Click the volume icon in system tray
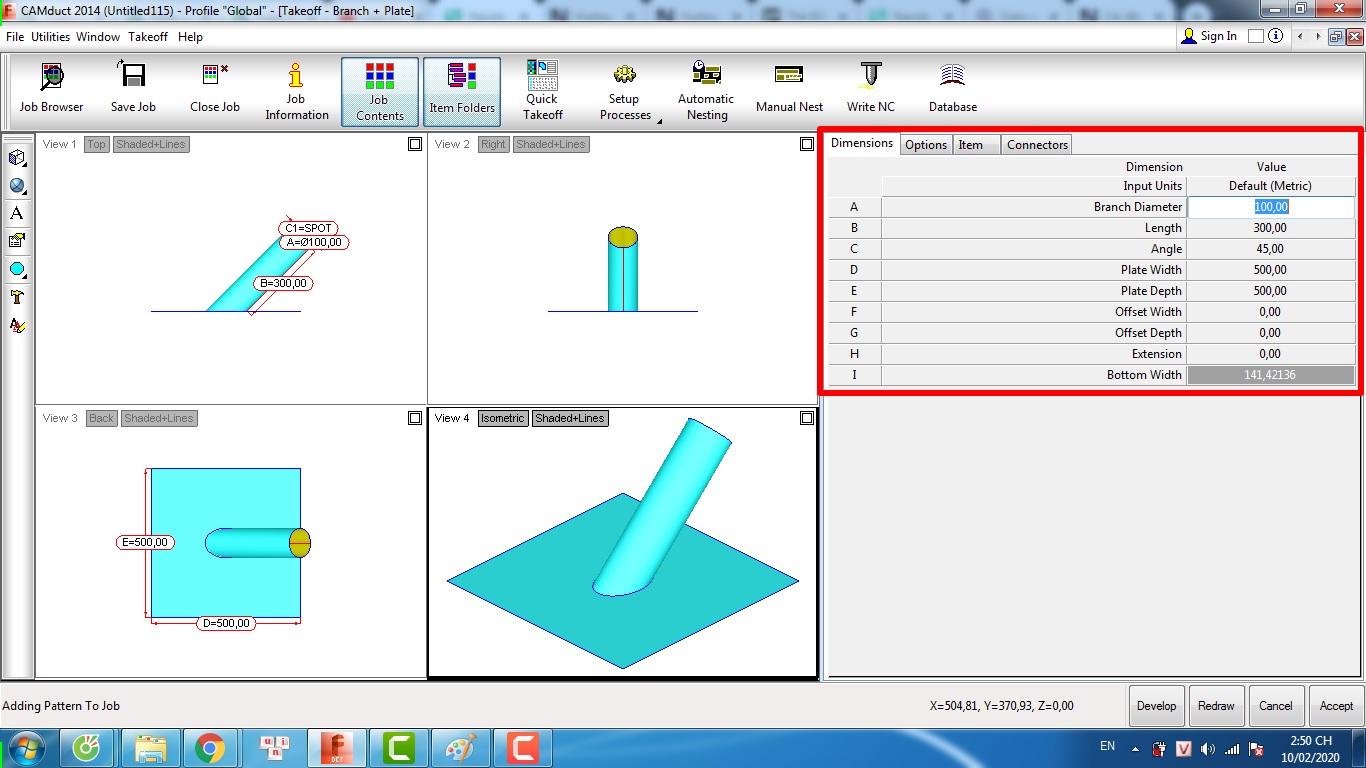The image size is (1366, 768). pyautogui.click(x=1208, y=748)
